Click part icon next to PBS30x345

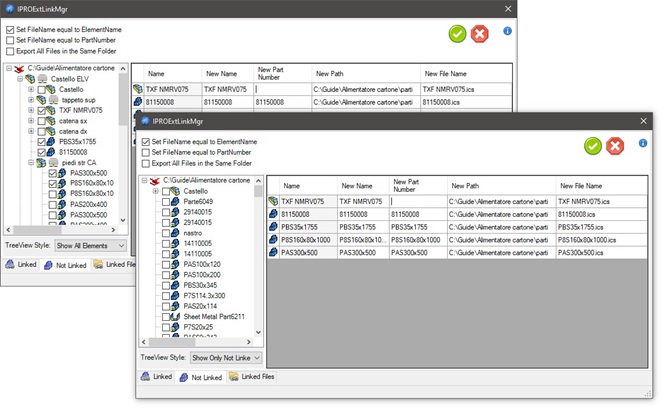coord(175,285)
